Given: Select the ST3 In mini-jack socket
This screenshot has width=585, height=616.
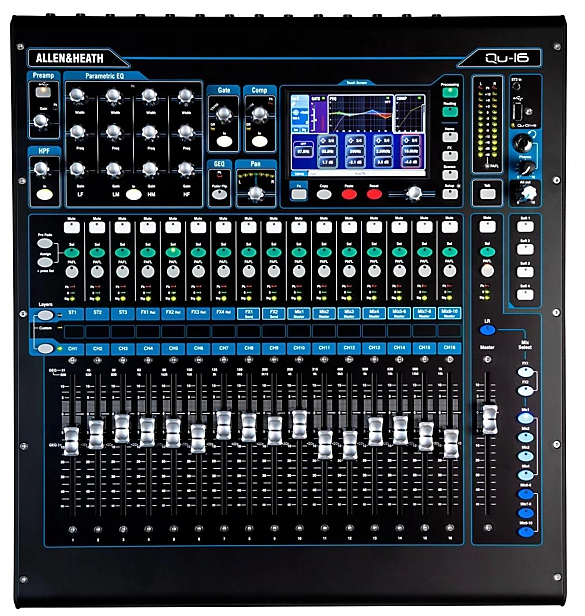Looking at the screenshot, I should [x=515, y=86].
